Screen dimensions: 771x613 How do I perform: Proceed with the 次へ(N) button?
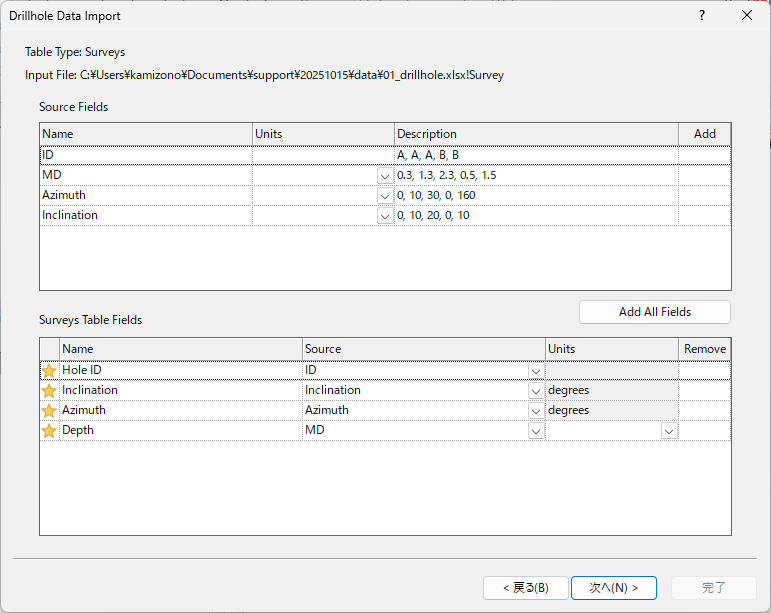613,588
